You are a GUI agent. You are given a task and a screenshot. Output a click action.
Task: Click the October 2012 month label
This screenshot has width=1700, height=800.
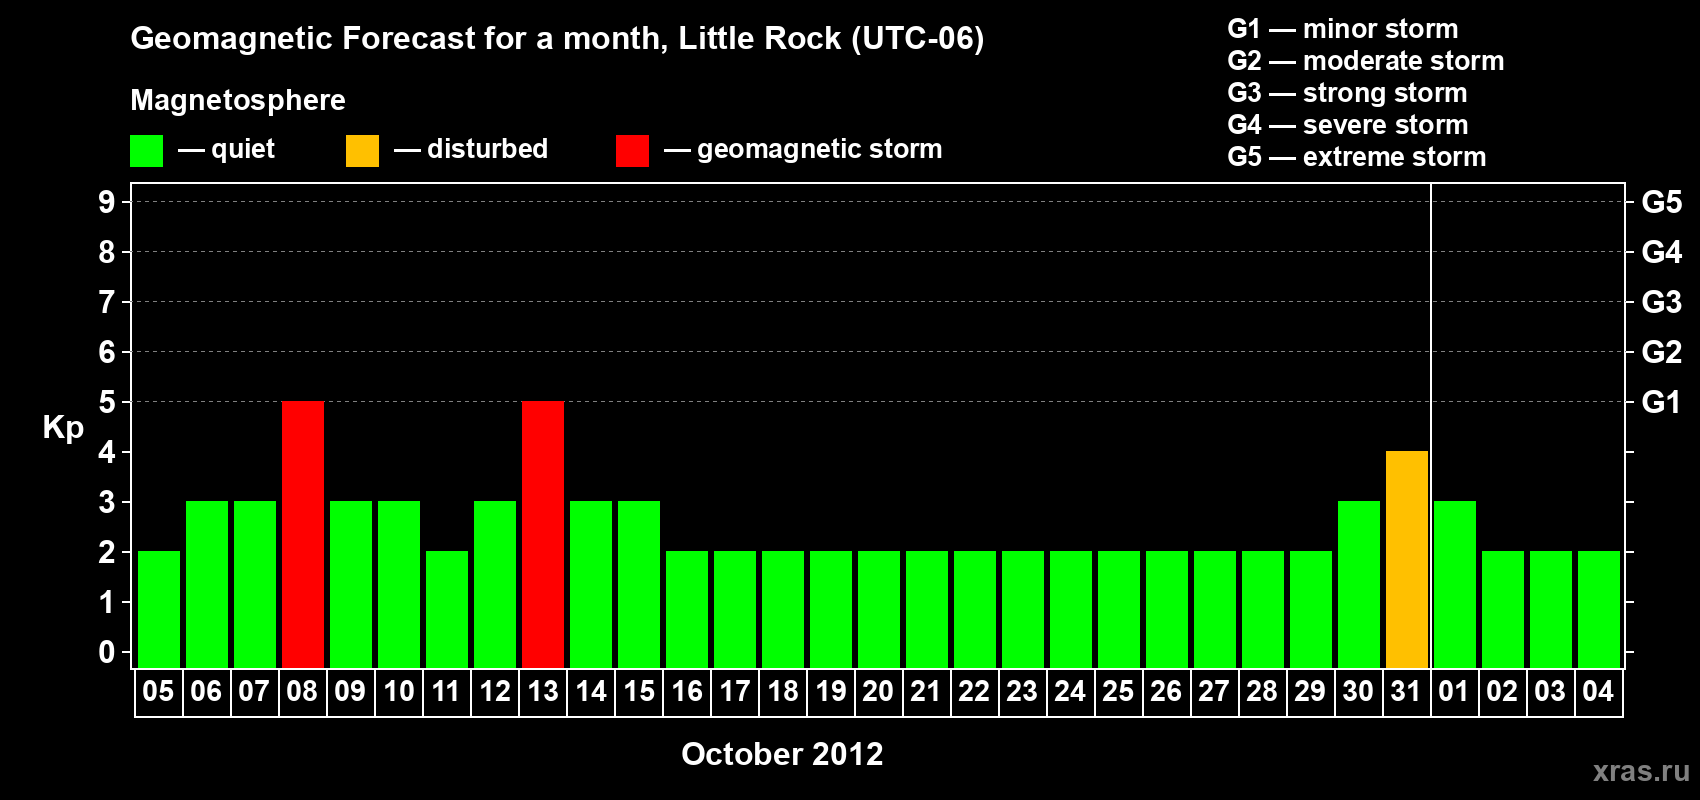782,754
